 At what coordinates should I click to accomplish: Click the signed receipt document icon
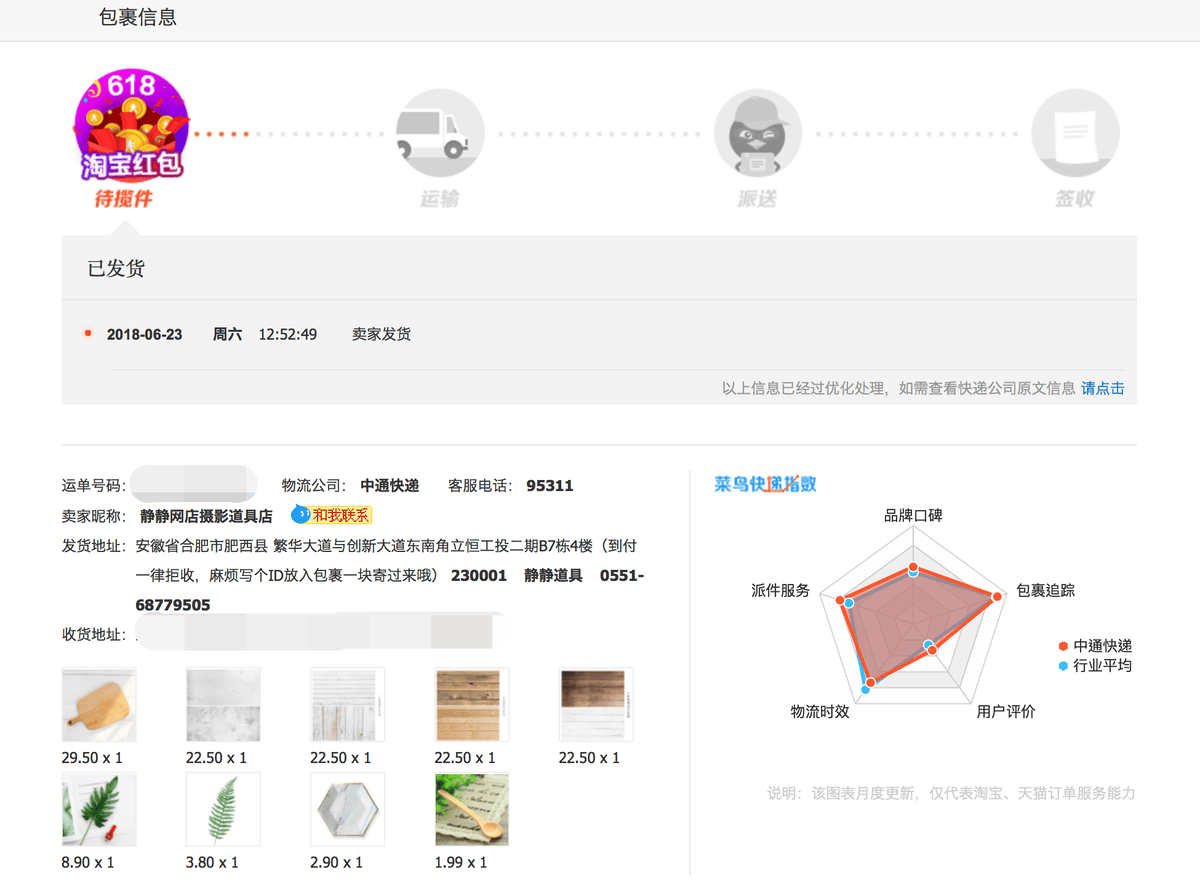coord(1075,133)
